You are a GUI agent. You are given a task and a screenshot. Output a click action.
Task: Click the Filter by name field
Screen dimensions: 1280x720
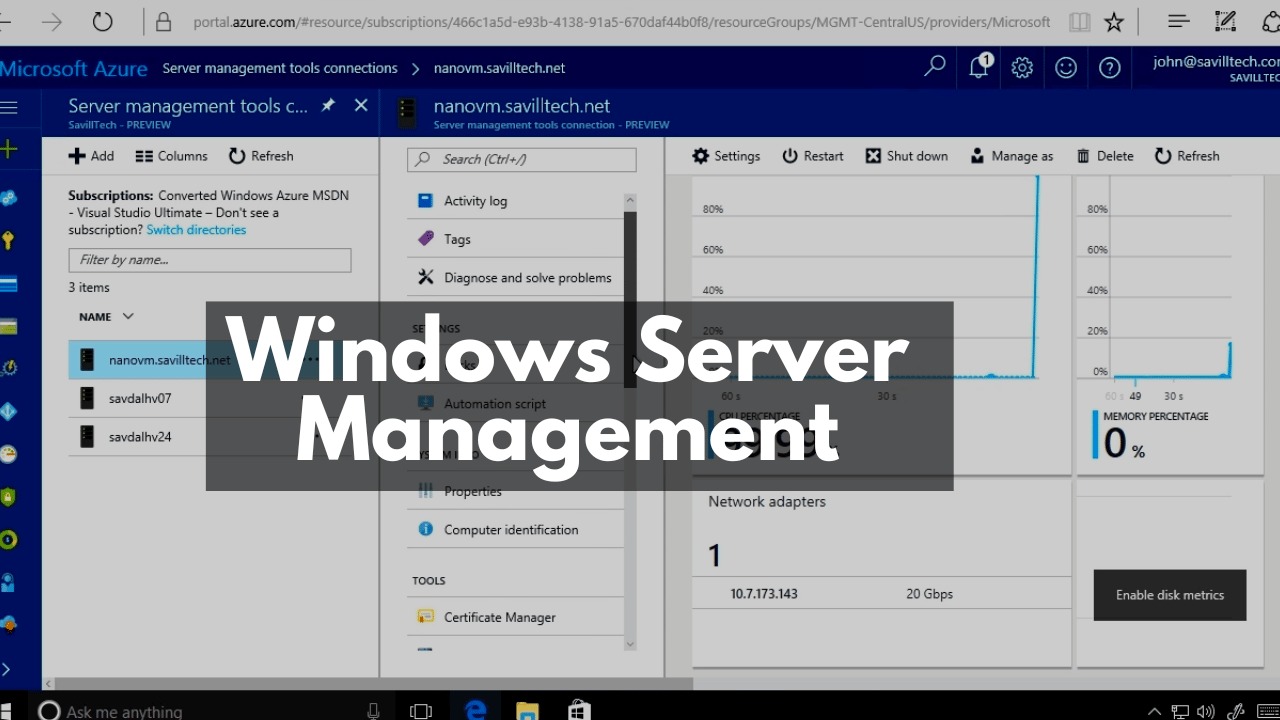[x=209, y=260]
